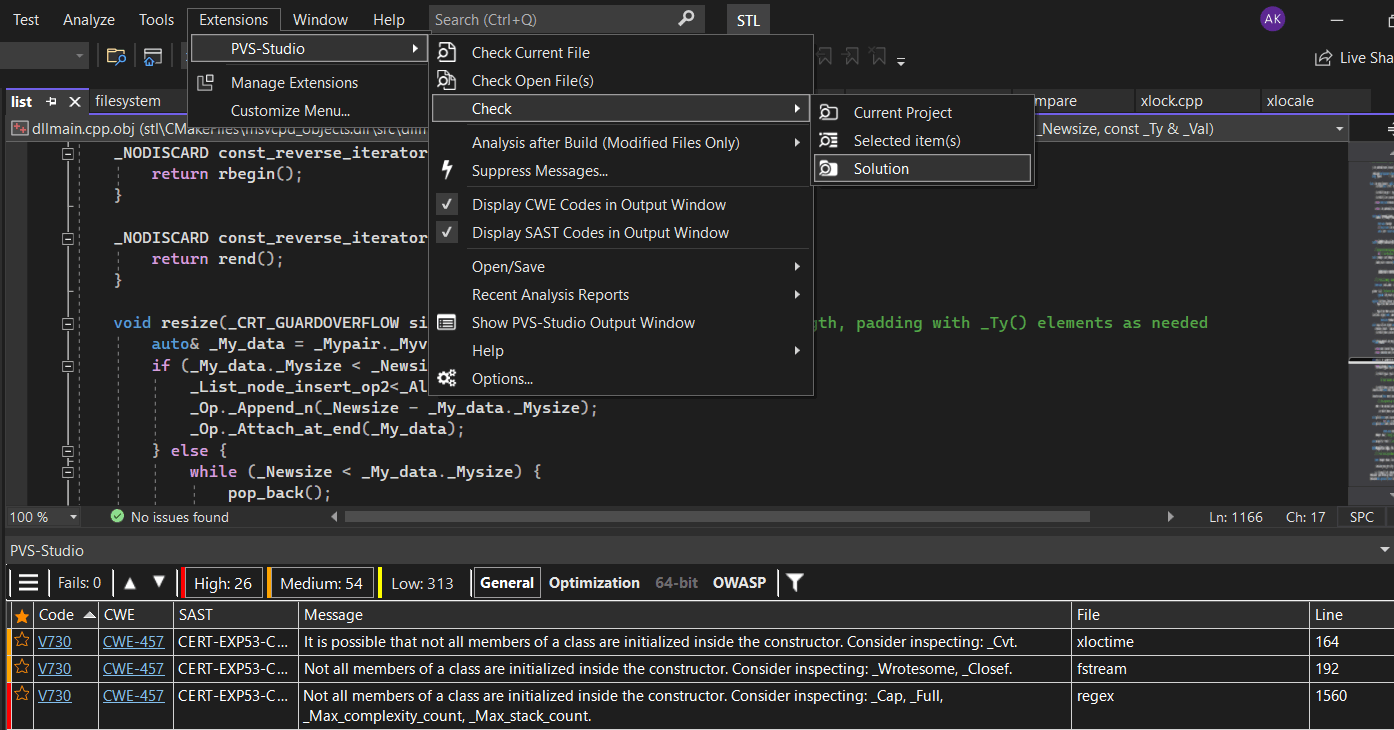
Task: Click the horizontal editor scrollbar
Action: (x=717, y=517)
